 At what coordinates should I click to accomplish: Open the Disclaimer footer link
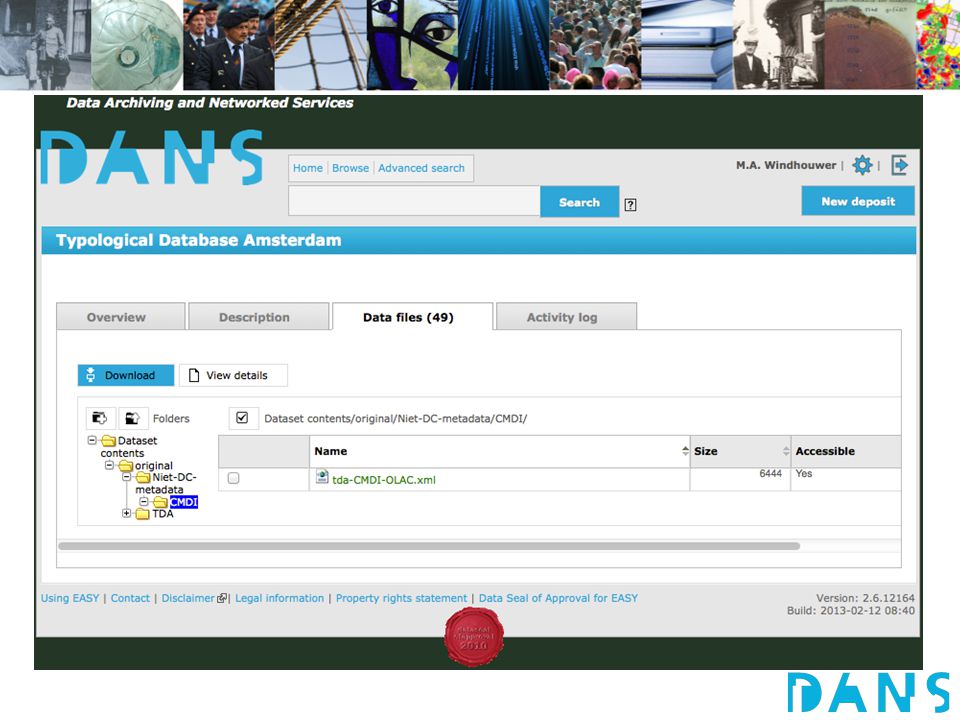point(188,598)
